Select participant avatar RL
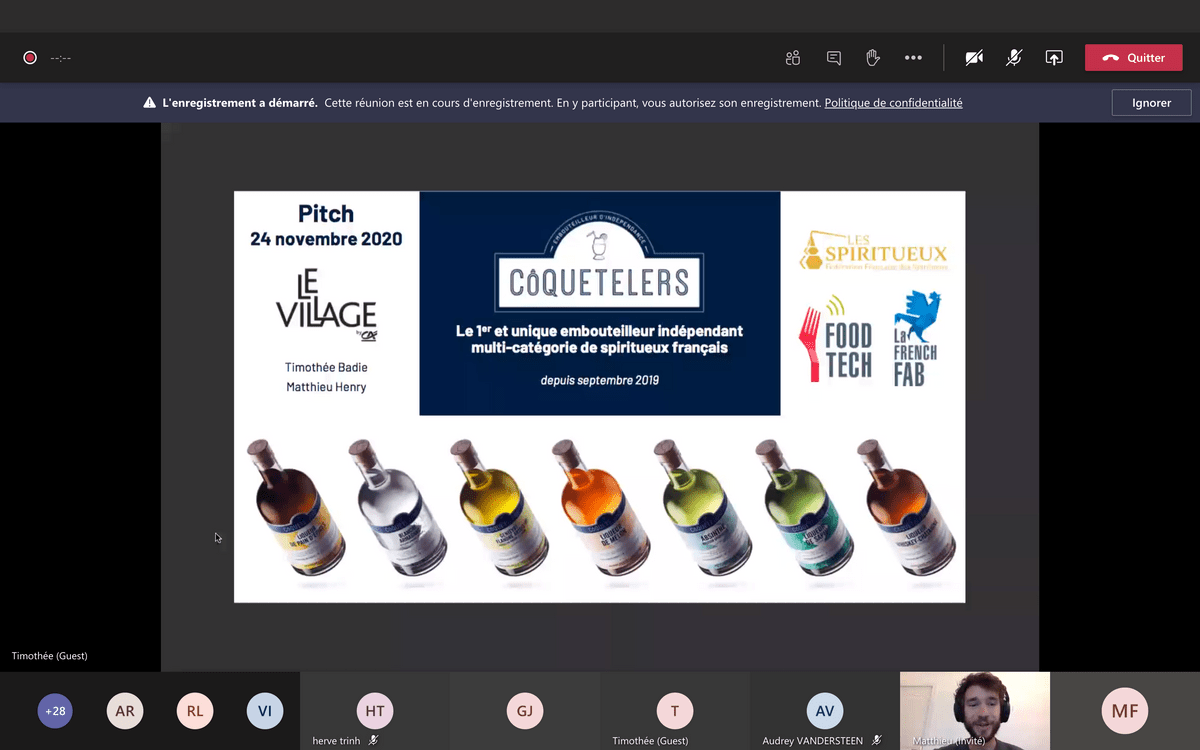This screenshot has width=1200, height=750. point(195,711)
